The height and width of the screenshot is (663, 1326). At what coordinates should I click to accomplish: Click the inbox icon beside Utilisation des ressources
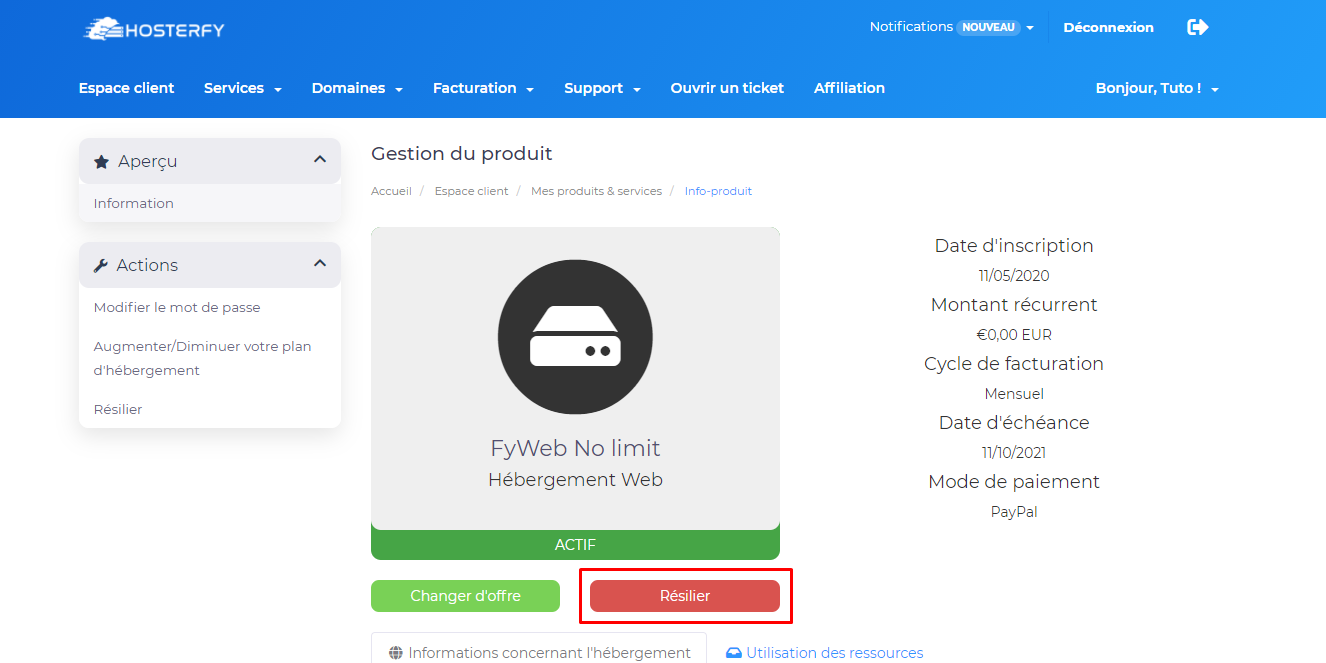point(734,653)
